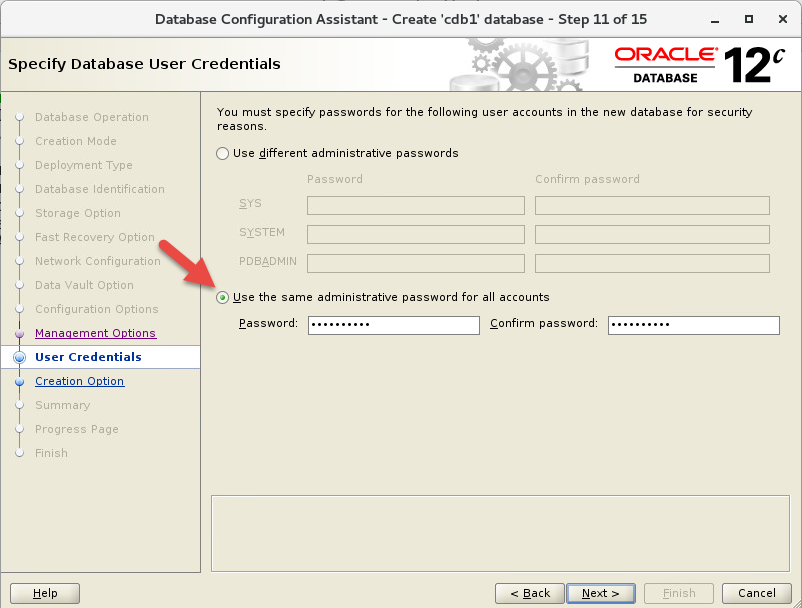The image size is (802, 608).
Task: Click the Back button
Action: (x=530, y=593)
